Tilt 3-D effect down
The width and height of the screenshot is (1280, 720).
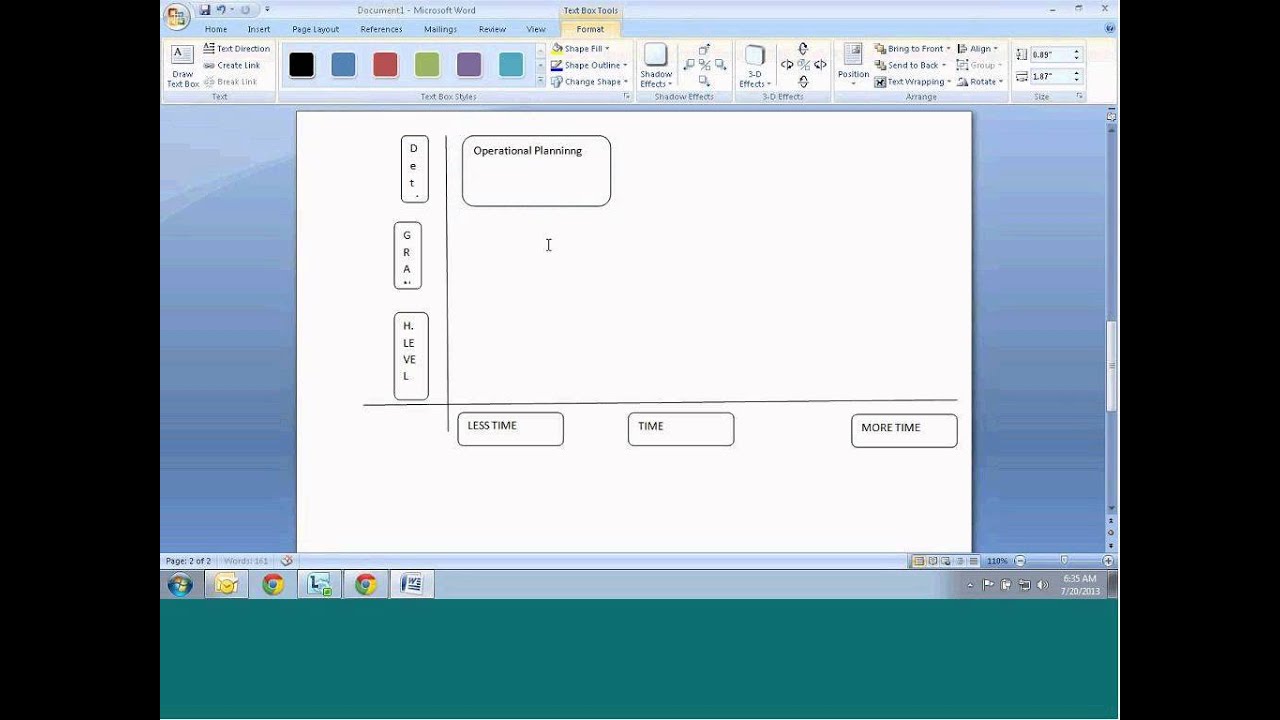[x=803, y=81]
